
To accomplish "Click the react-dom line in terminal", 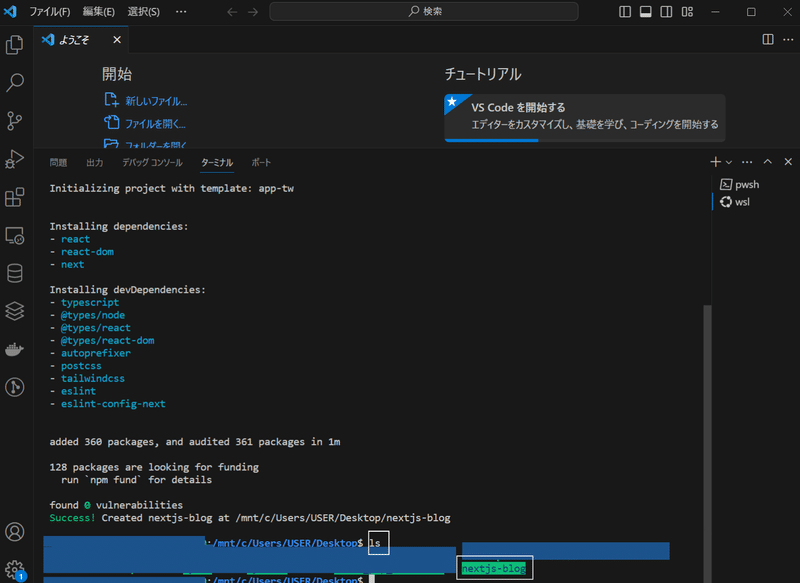I will (87, 251).
